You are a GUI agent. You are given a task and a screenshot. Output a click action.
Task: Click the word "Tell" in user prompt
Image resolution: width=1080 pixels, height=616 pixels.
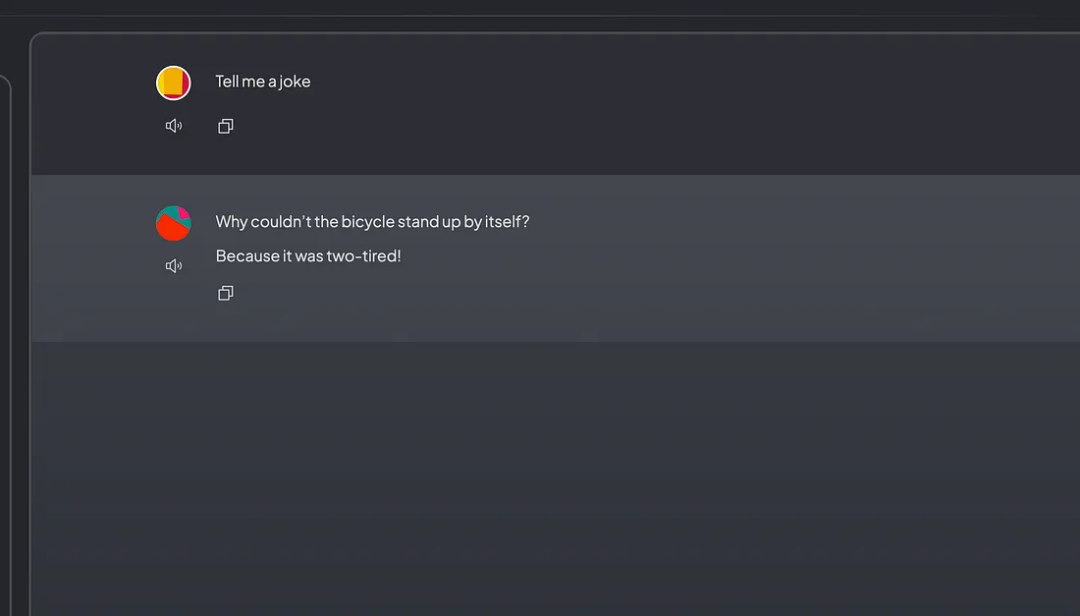[227, 81]
